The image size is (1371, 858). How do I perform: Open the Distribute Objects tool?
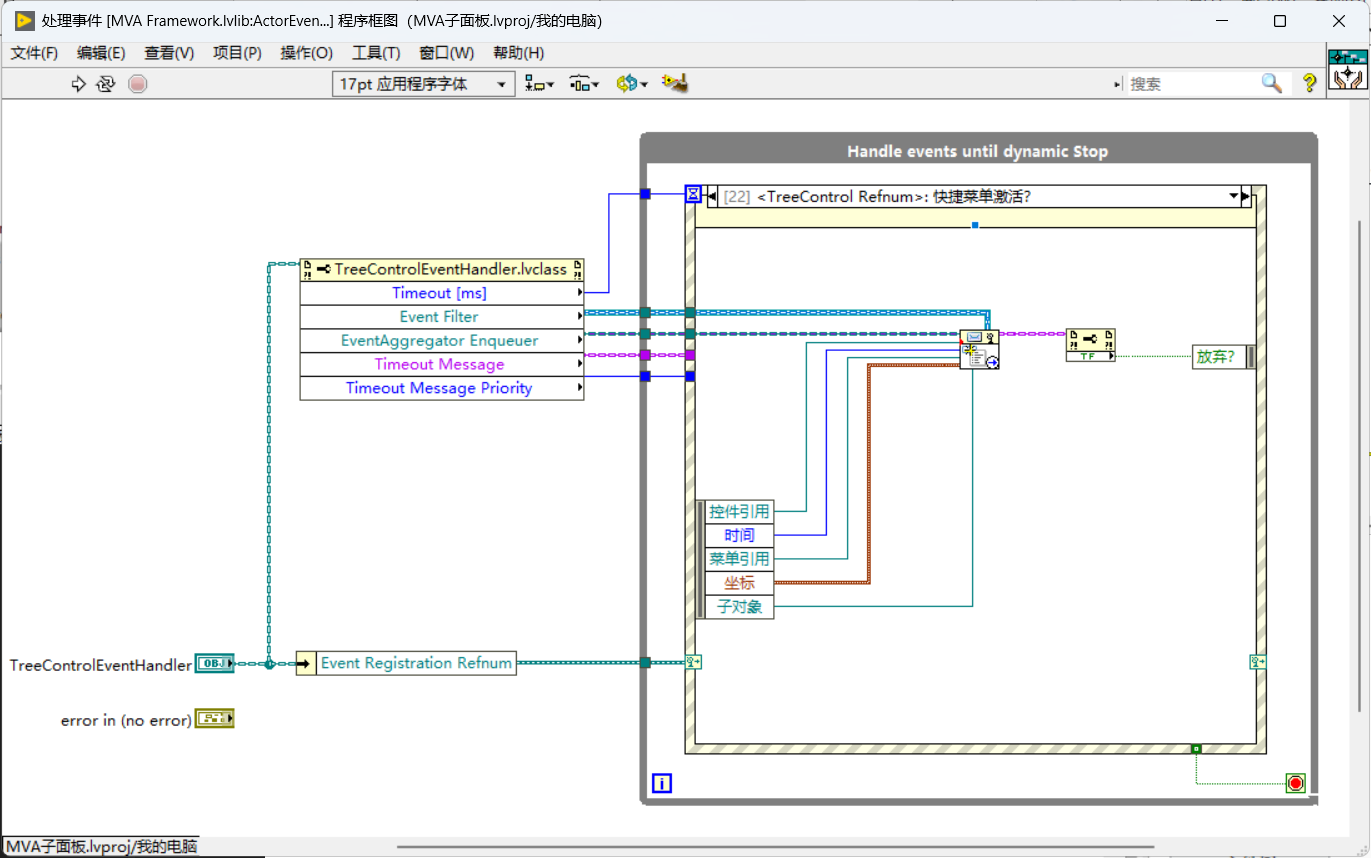tap(584, 84)
